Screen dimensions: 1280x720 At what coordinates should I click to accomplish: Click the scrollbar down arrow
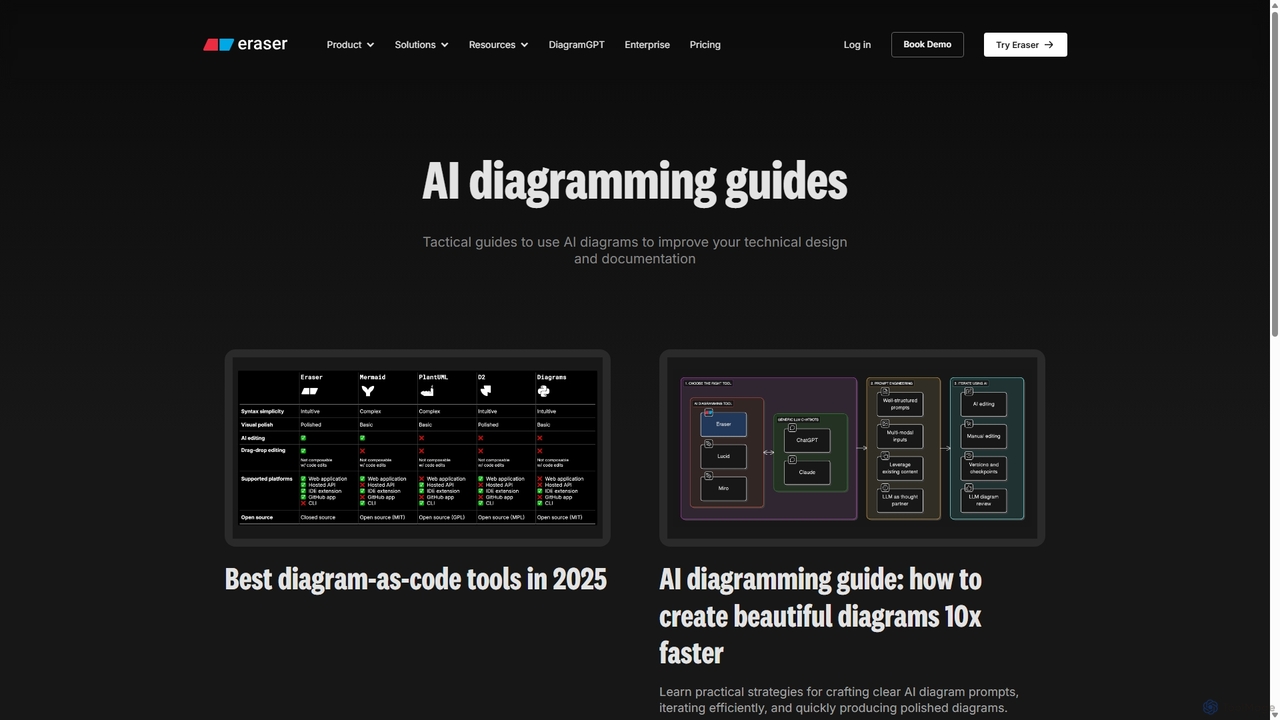pos(1273,714)
